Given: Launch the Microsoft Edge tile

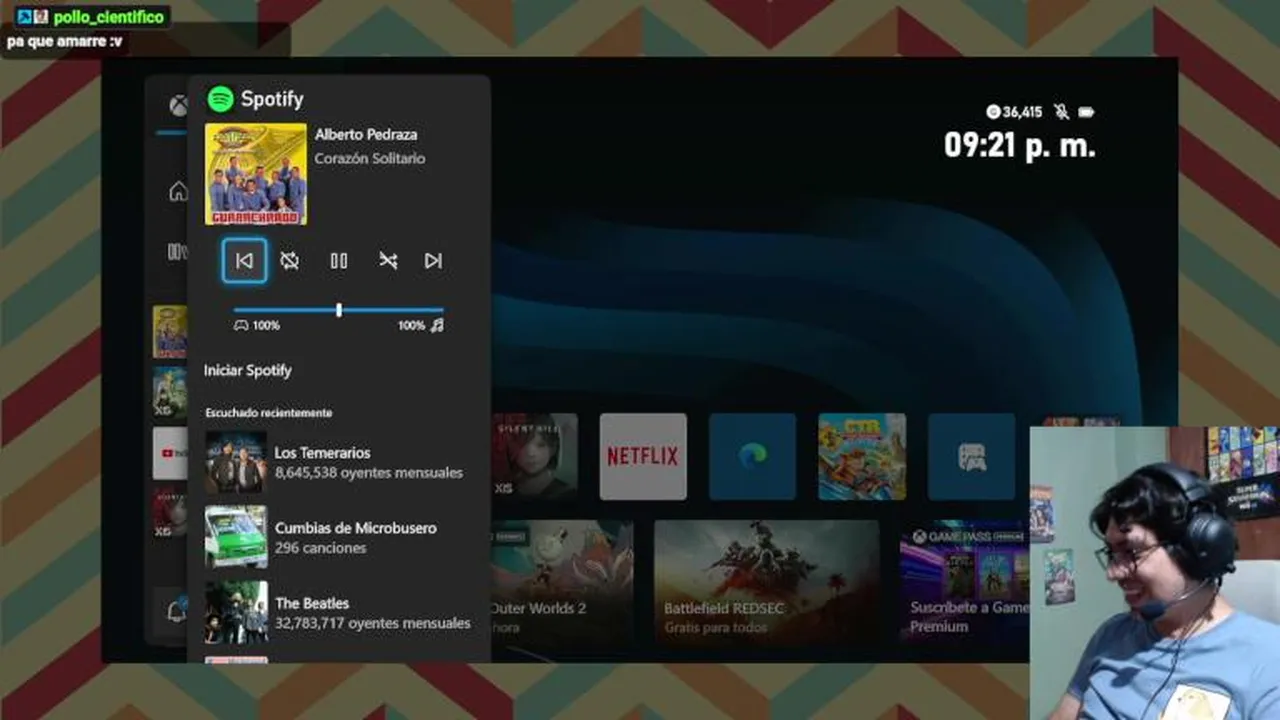Looking at the screenshot, I should pos(752,456).
